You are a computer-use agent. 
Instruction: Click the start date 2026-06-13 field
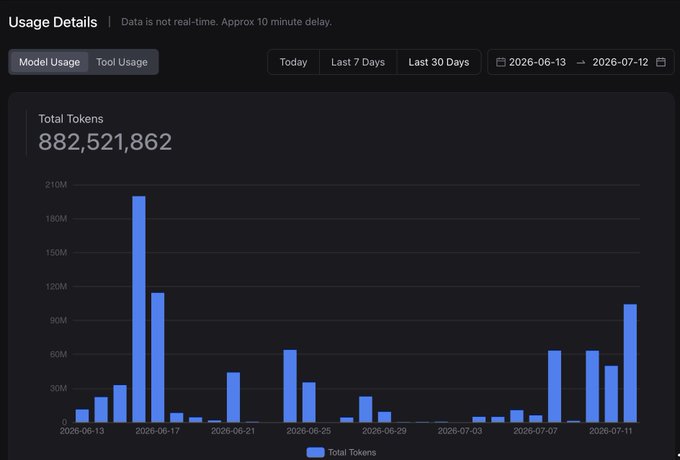coord(537,62)
